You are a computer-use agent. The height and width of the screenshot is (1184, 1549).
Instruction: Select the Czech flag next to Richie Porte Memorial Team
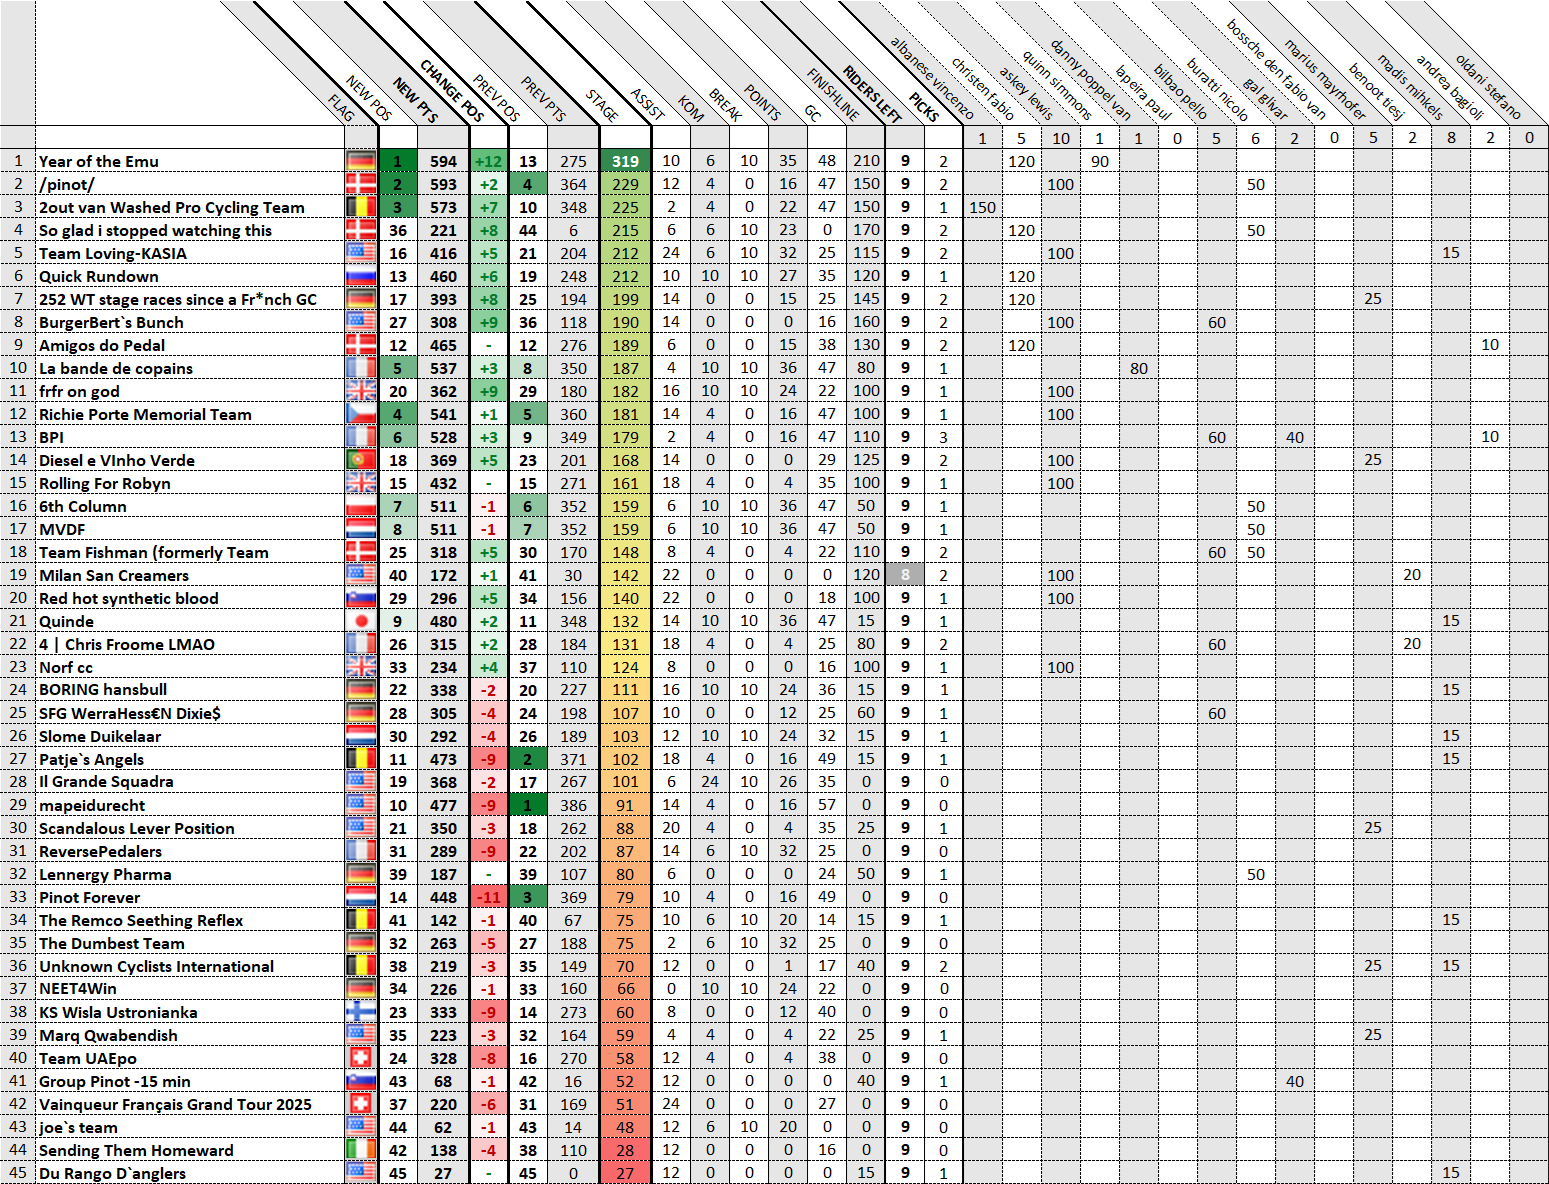pyautogui.click(x=361, y=414)
